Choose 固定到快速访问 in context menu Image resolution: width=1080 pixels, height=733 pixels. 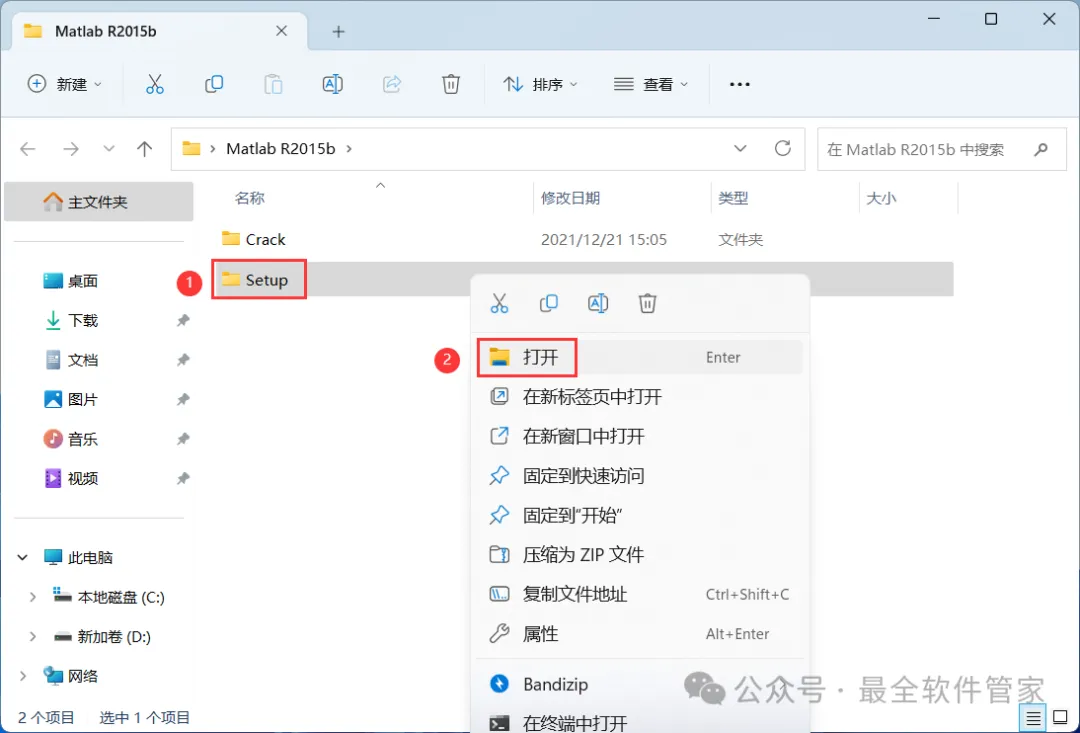[x=639, y=475]
